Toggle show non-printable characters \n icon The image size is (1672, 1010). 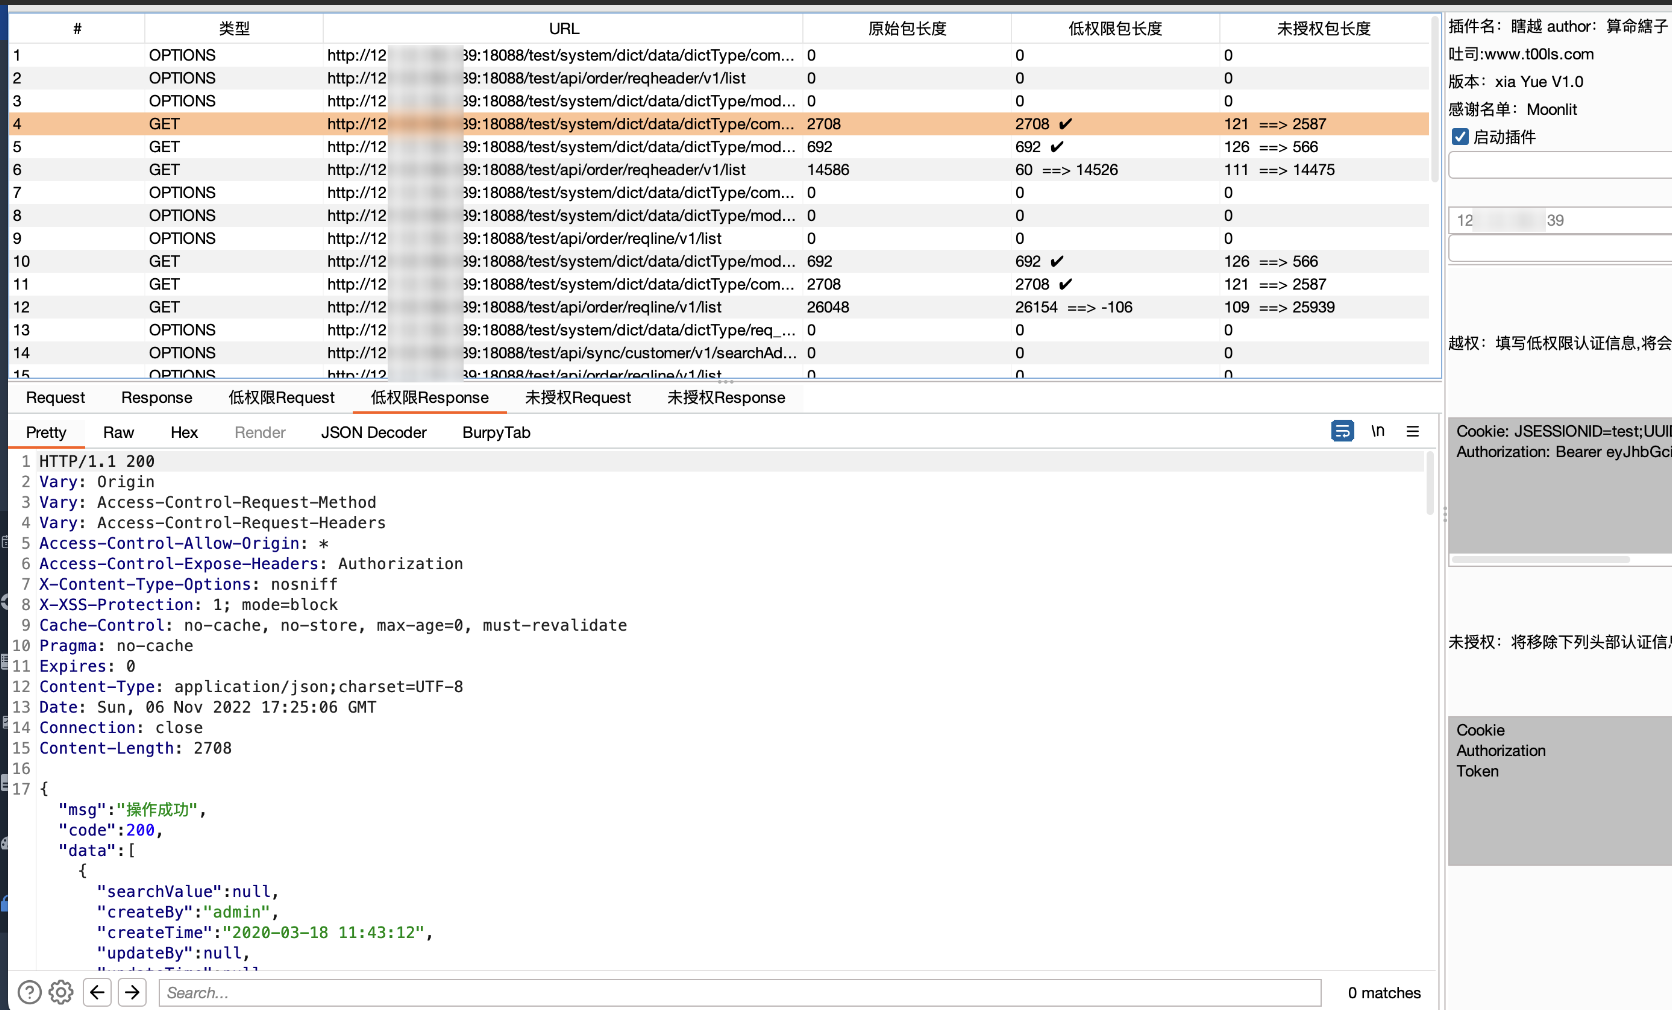[x=1378, y=431]
